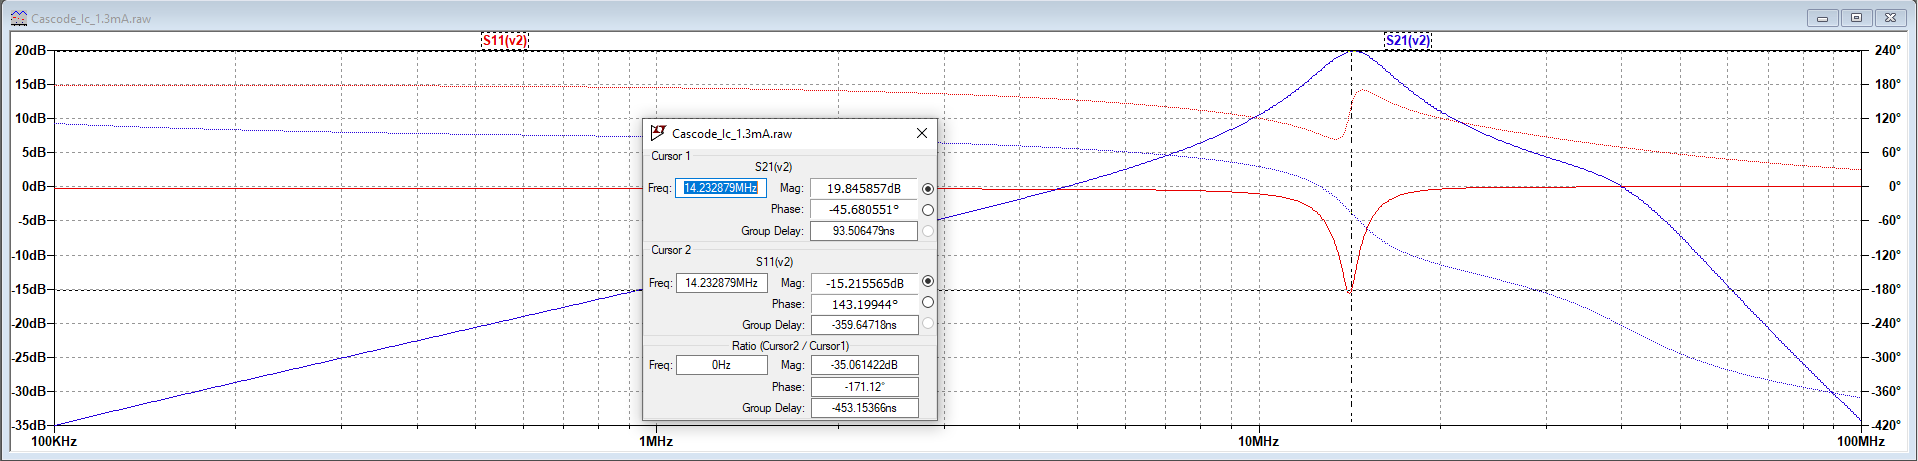Click the Ratio Freq field showing 0Hz
Screen dimensions: 1918x461
pos(721,365)
